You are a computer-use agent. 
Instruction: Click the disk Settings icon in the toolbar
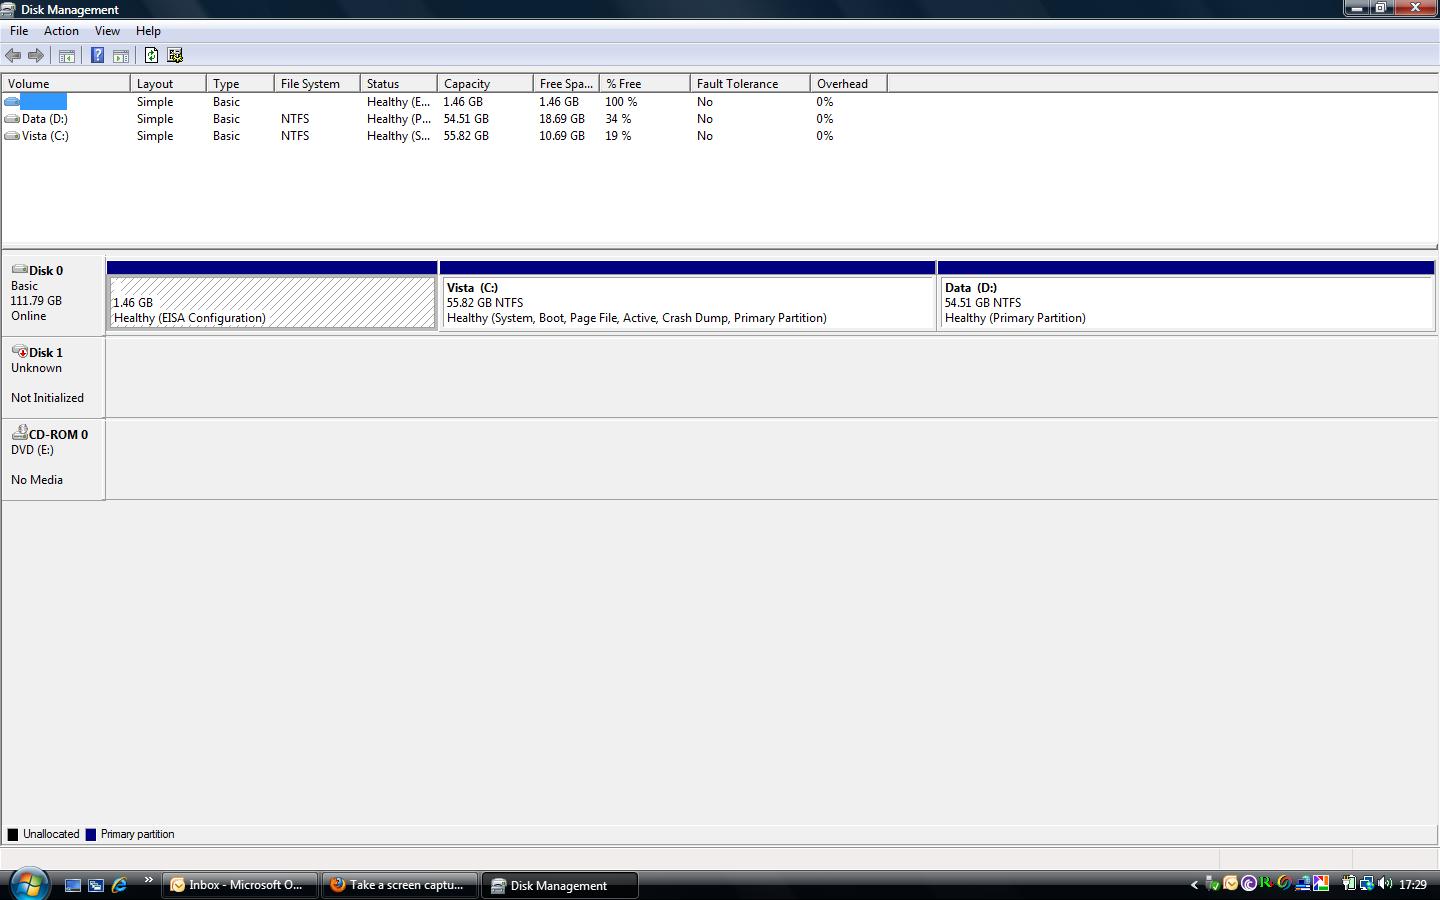tap(175, 56)
